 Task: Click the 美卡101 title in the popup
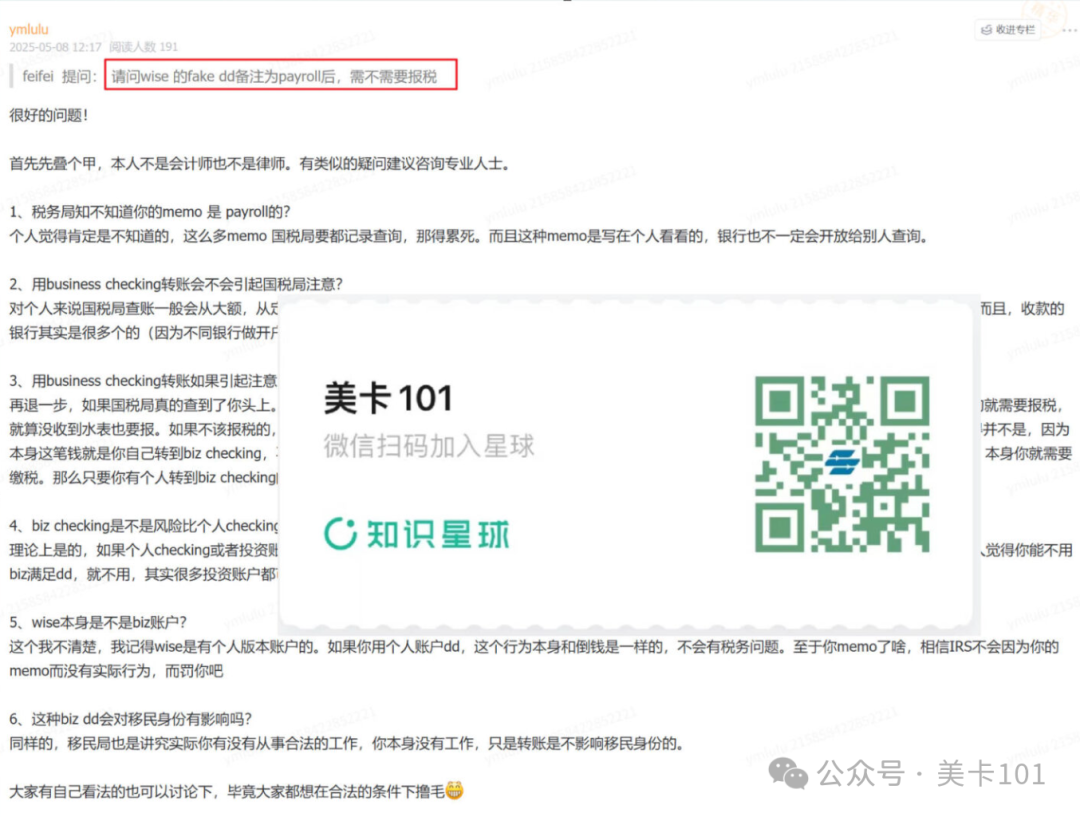point(390,395)
